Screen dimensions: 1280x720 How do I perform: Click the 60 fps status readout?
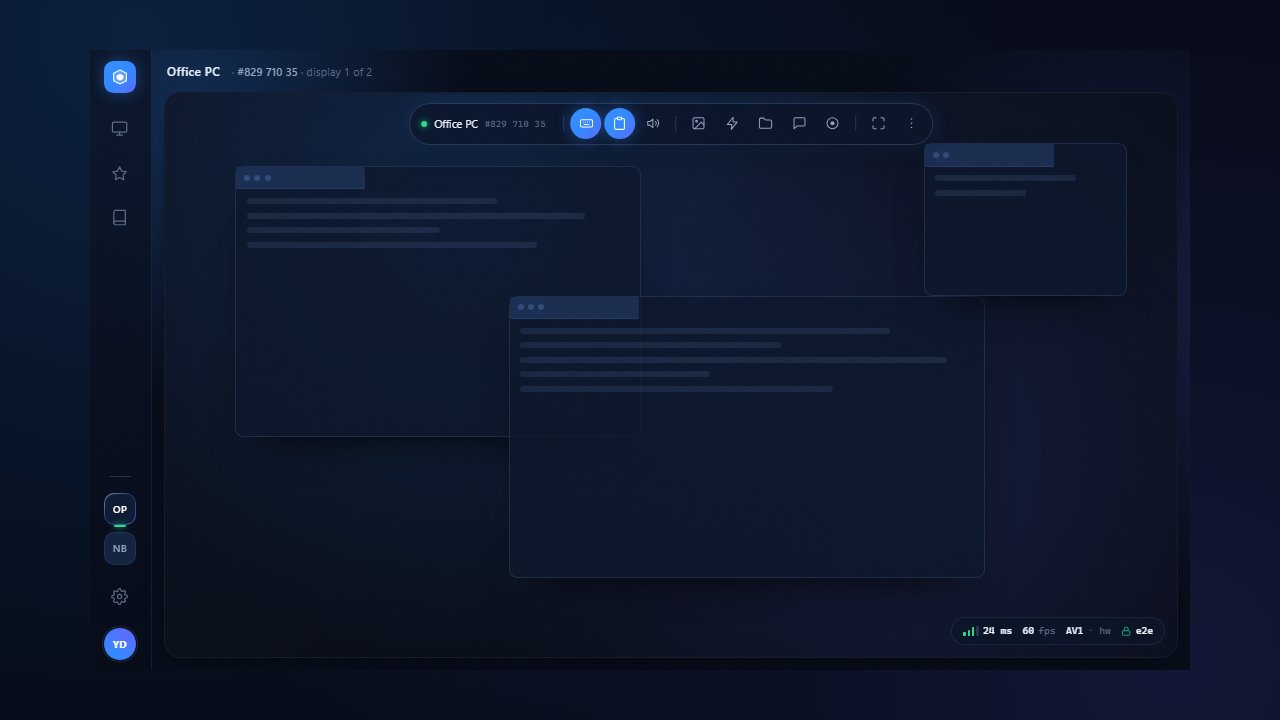1038,631
